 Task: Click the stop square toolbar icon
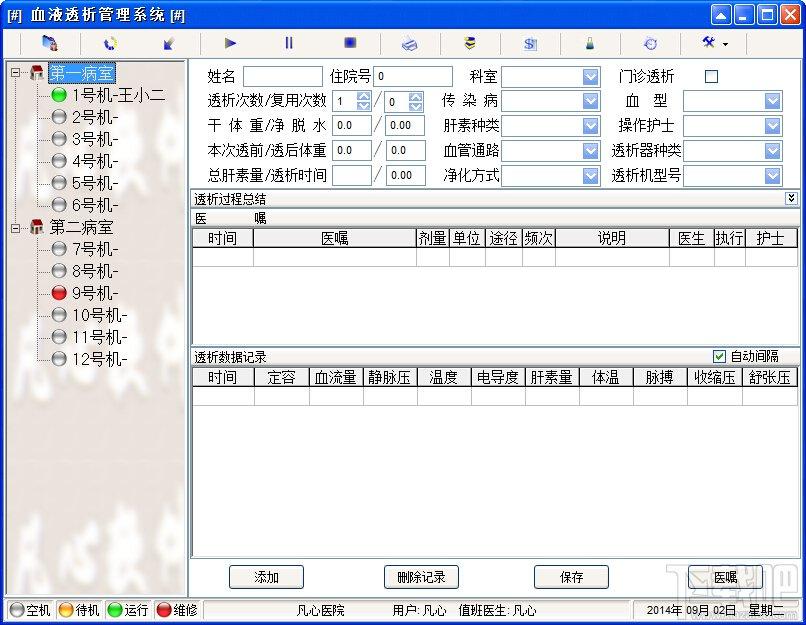click(350, 43)
